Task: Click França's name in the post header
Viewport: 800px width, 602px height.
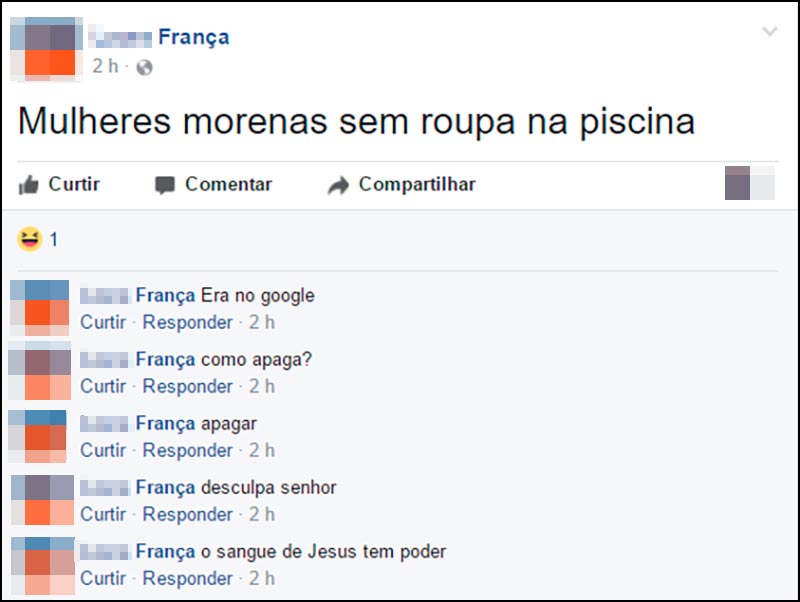Action: coord(195,36)
